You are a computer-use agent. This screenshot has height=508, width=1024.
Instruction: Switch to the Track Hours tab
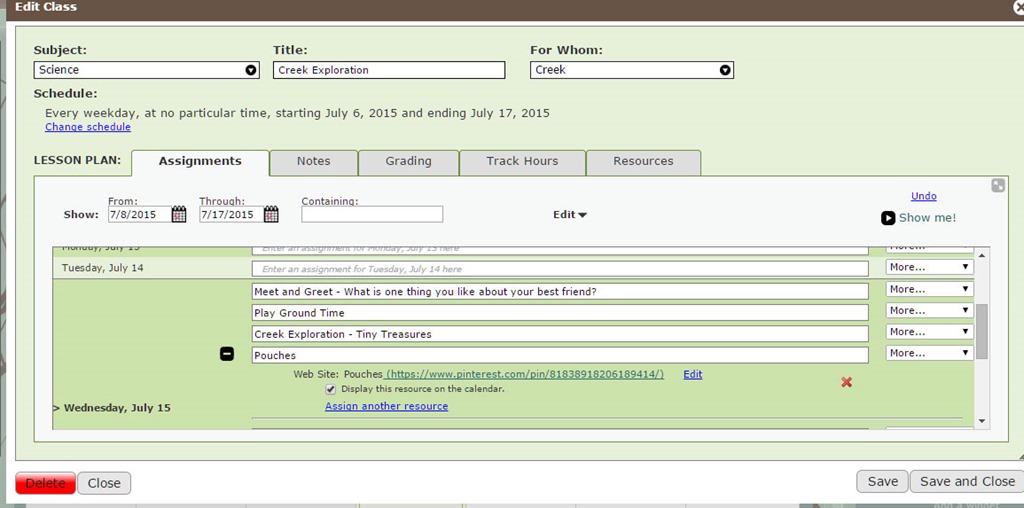(522, 161)
